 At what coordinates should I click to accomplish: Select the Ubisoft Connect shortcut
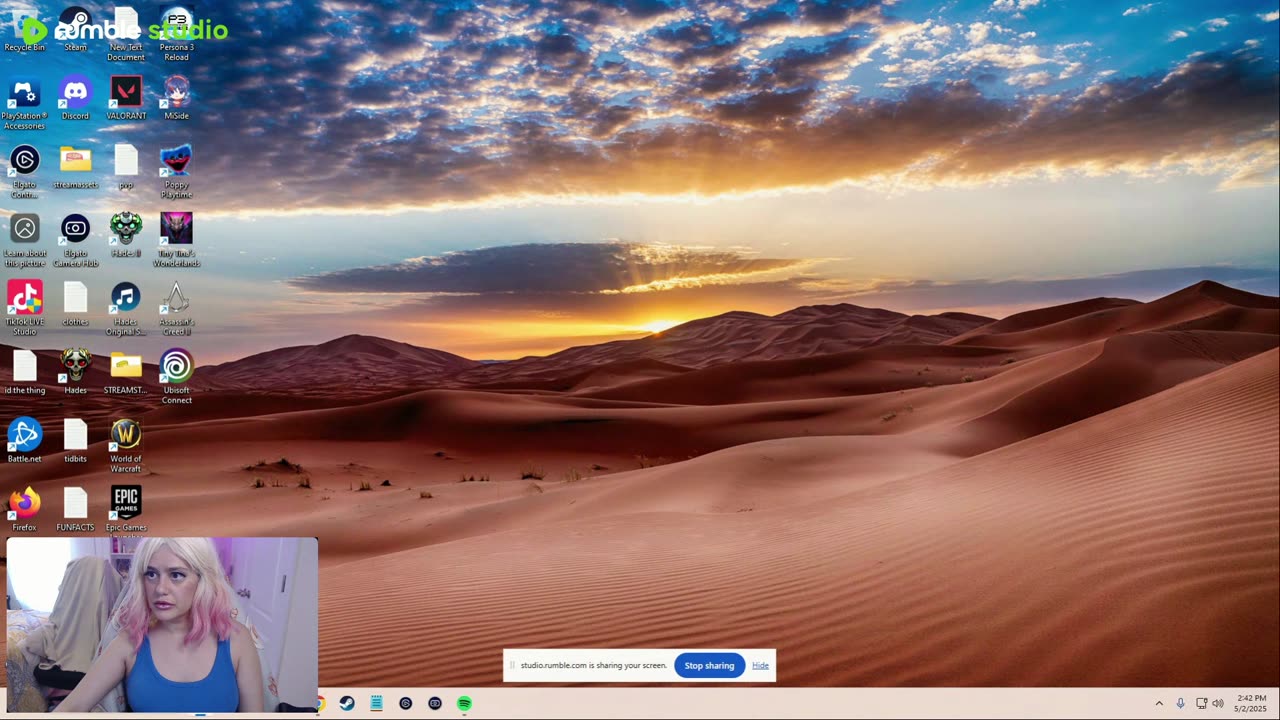click(x=176, y=378)
